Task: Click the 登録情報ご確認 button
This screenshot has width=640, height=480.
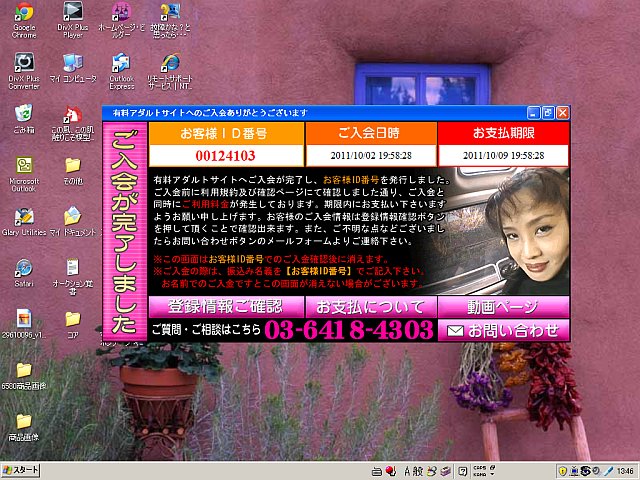Action: (226, 307)
